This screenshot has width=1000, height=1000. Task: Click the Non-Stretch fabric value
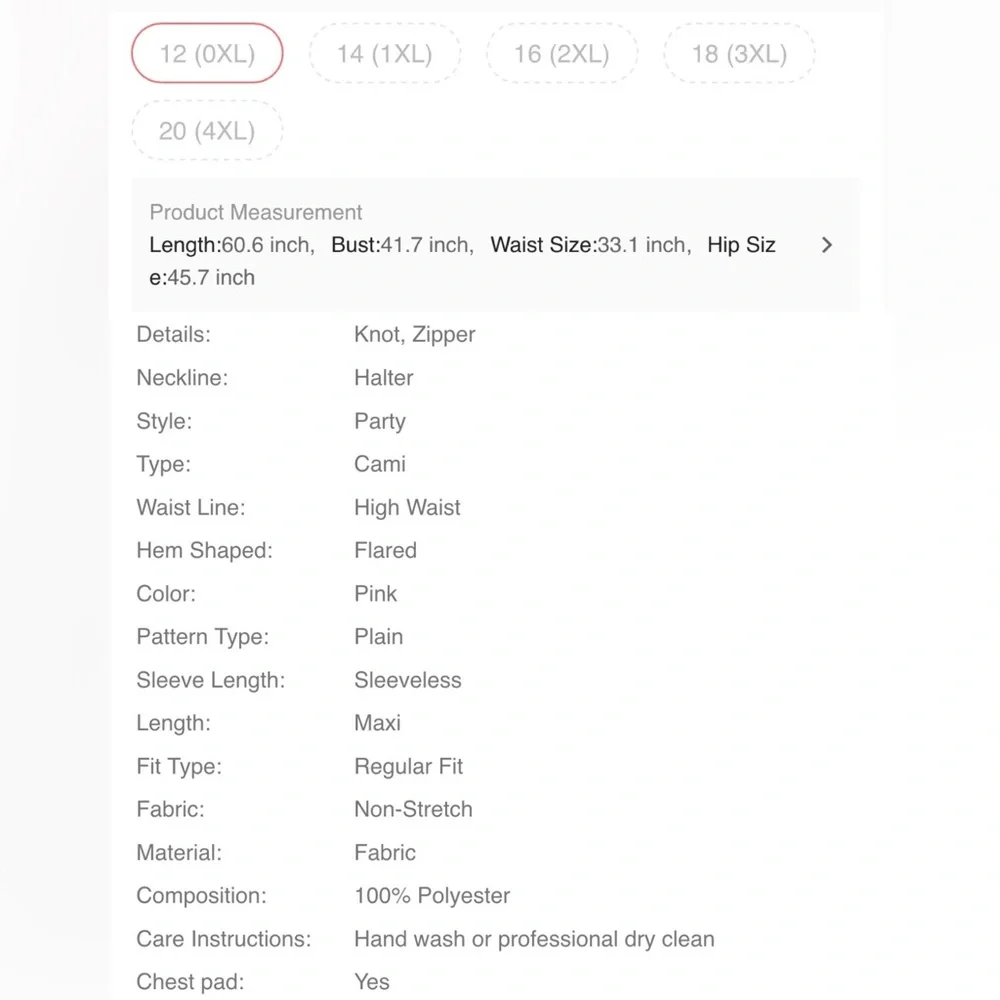(x=413, y=809)
